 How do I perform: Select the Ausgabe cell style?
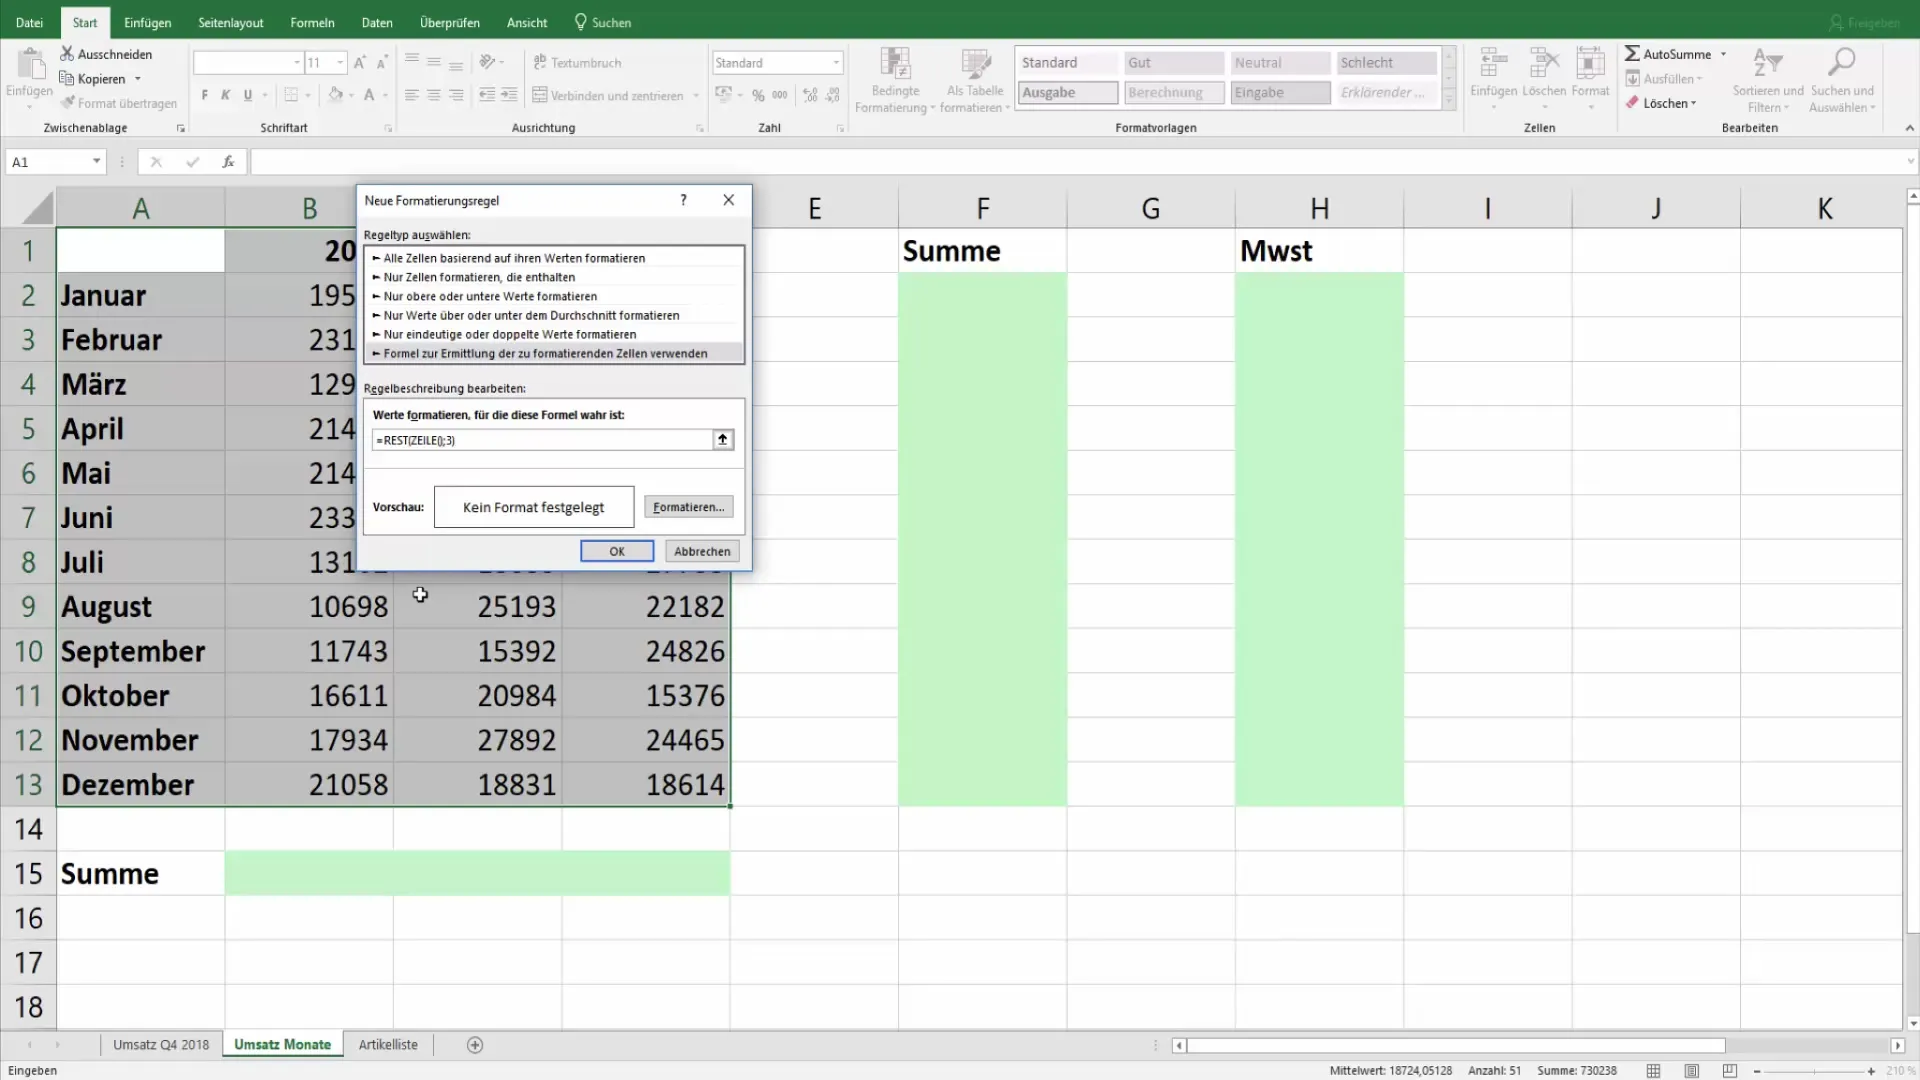1068,92
